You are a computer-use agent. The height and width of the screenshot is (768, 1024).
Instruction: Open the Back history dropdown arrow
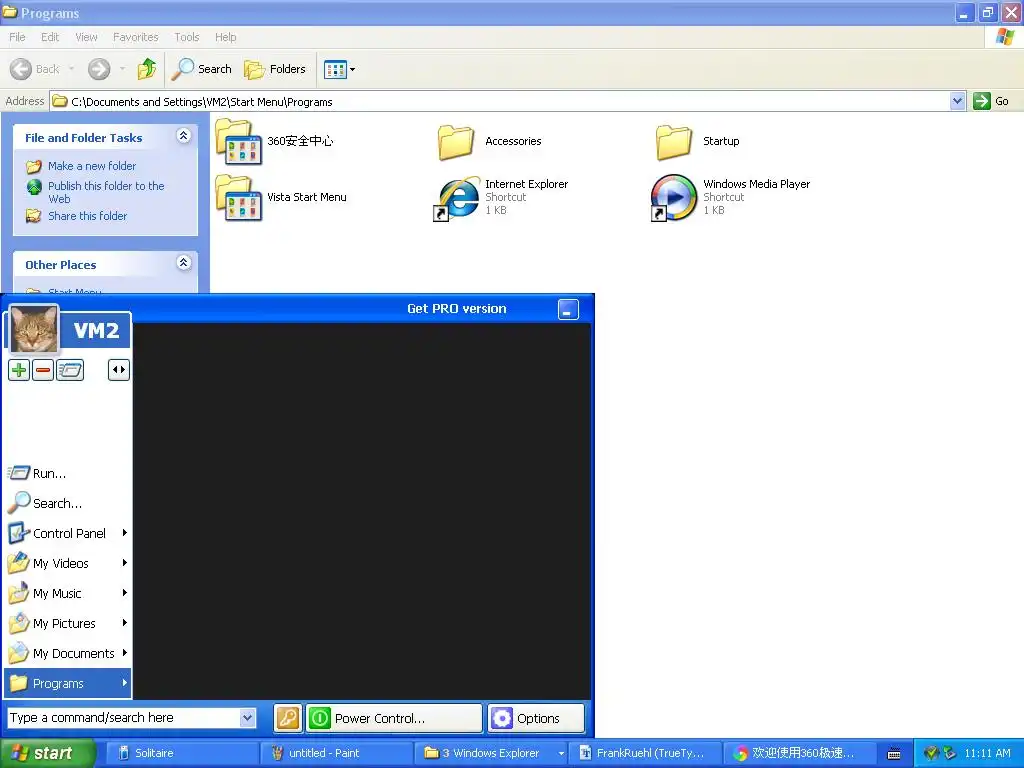(x=71, y=69)
